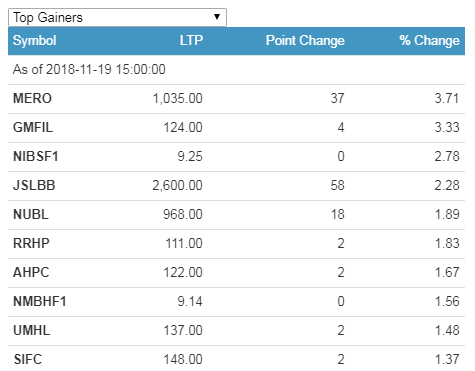Screen dimensions: 475x371
Task: Open the Top Gainers dropdown
Action: pos(117,17)
